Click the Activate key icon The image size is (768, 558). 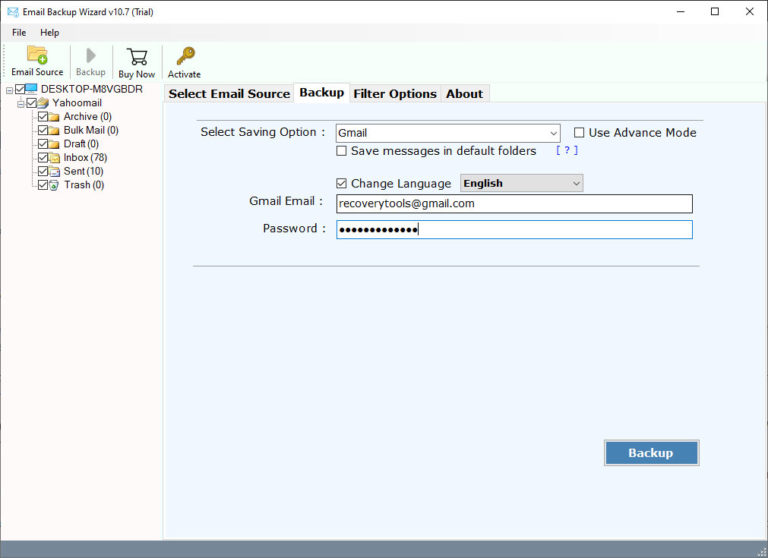186,56
